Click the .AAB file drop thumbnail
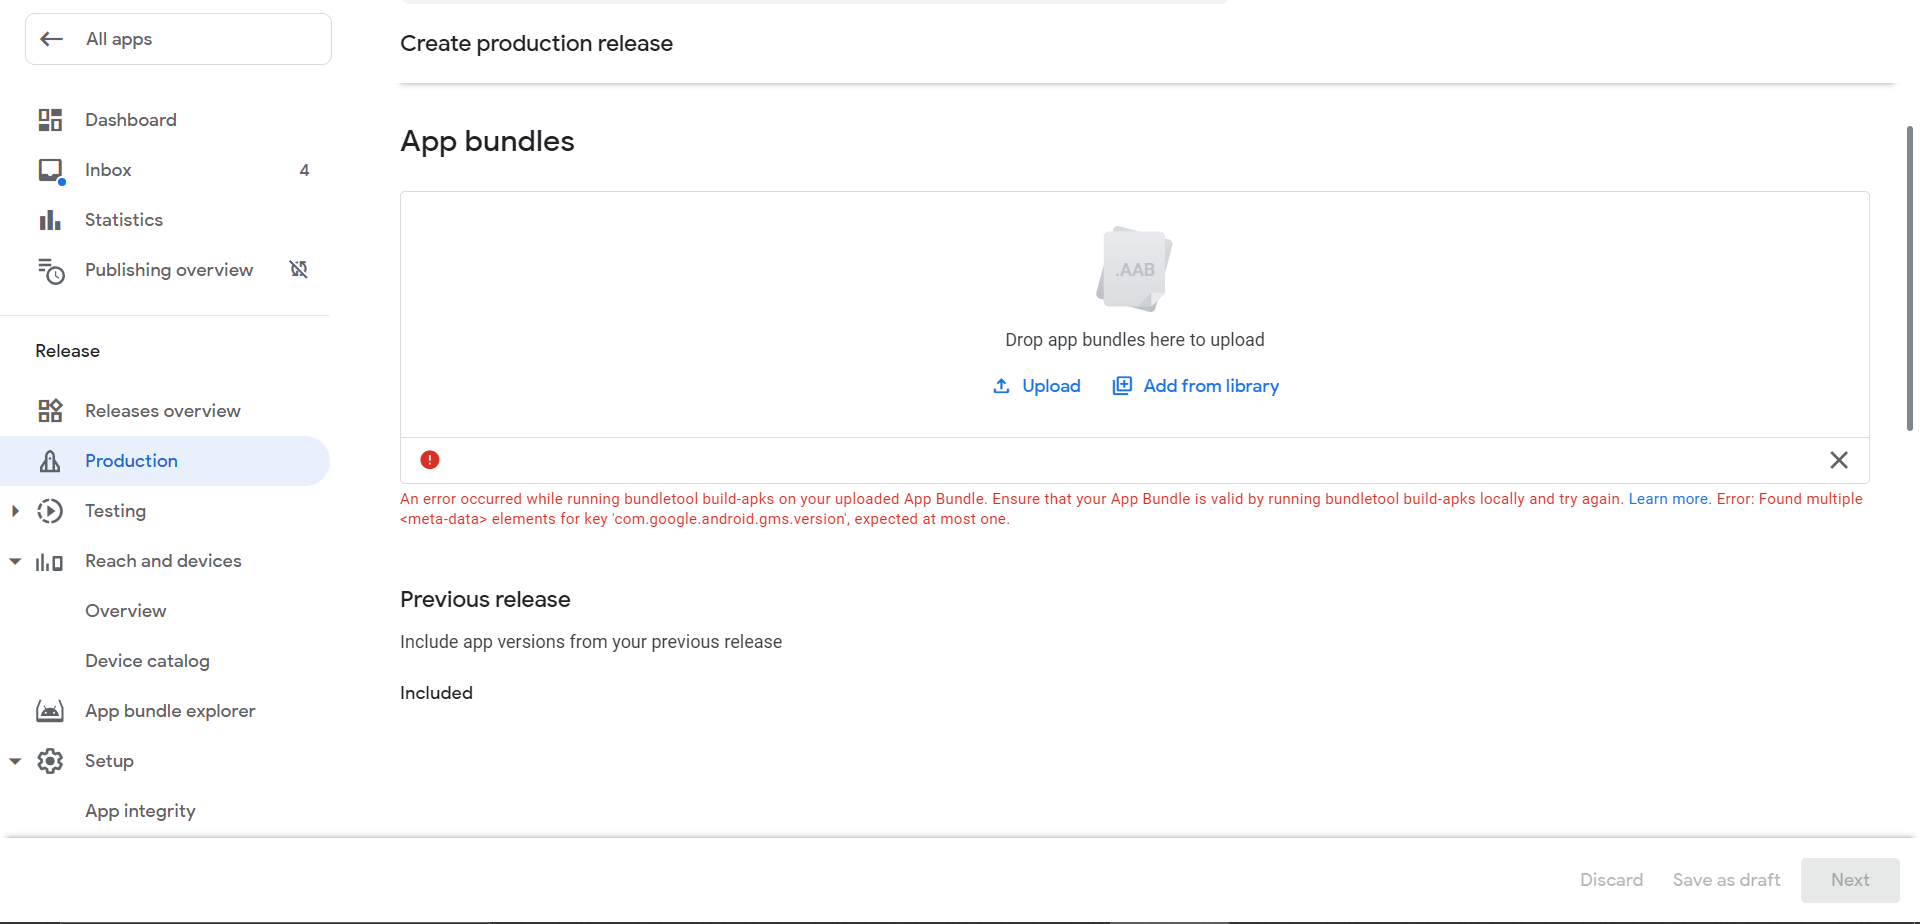The image size is (1920, 924). pyautogui.click(x=1134, y=269)
